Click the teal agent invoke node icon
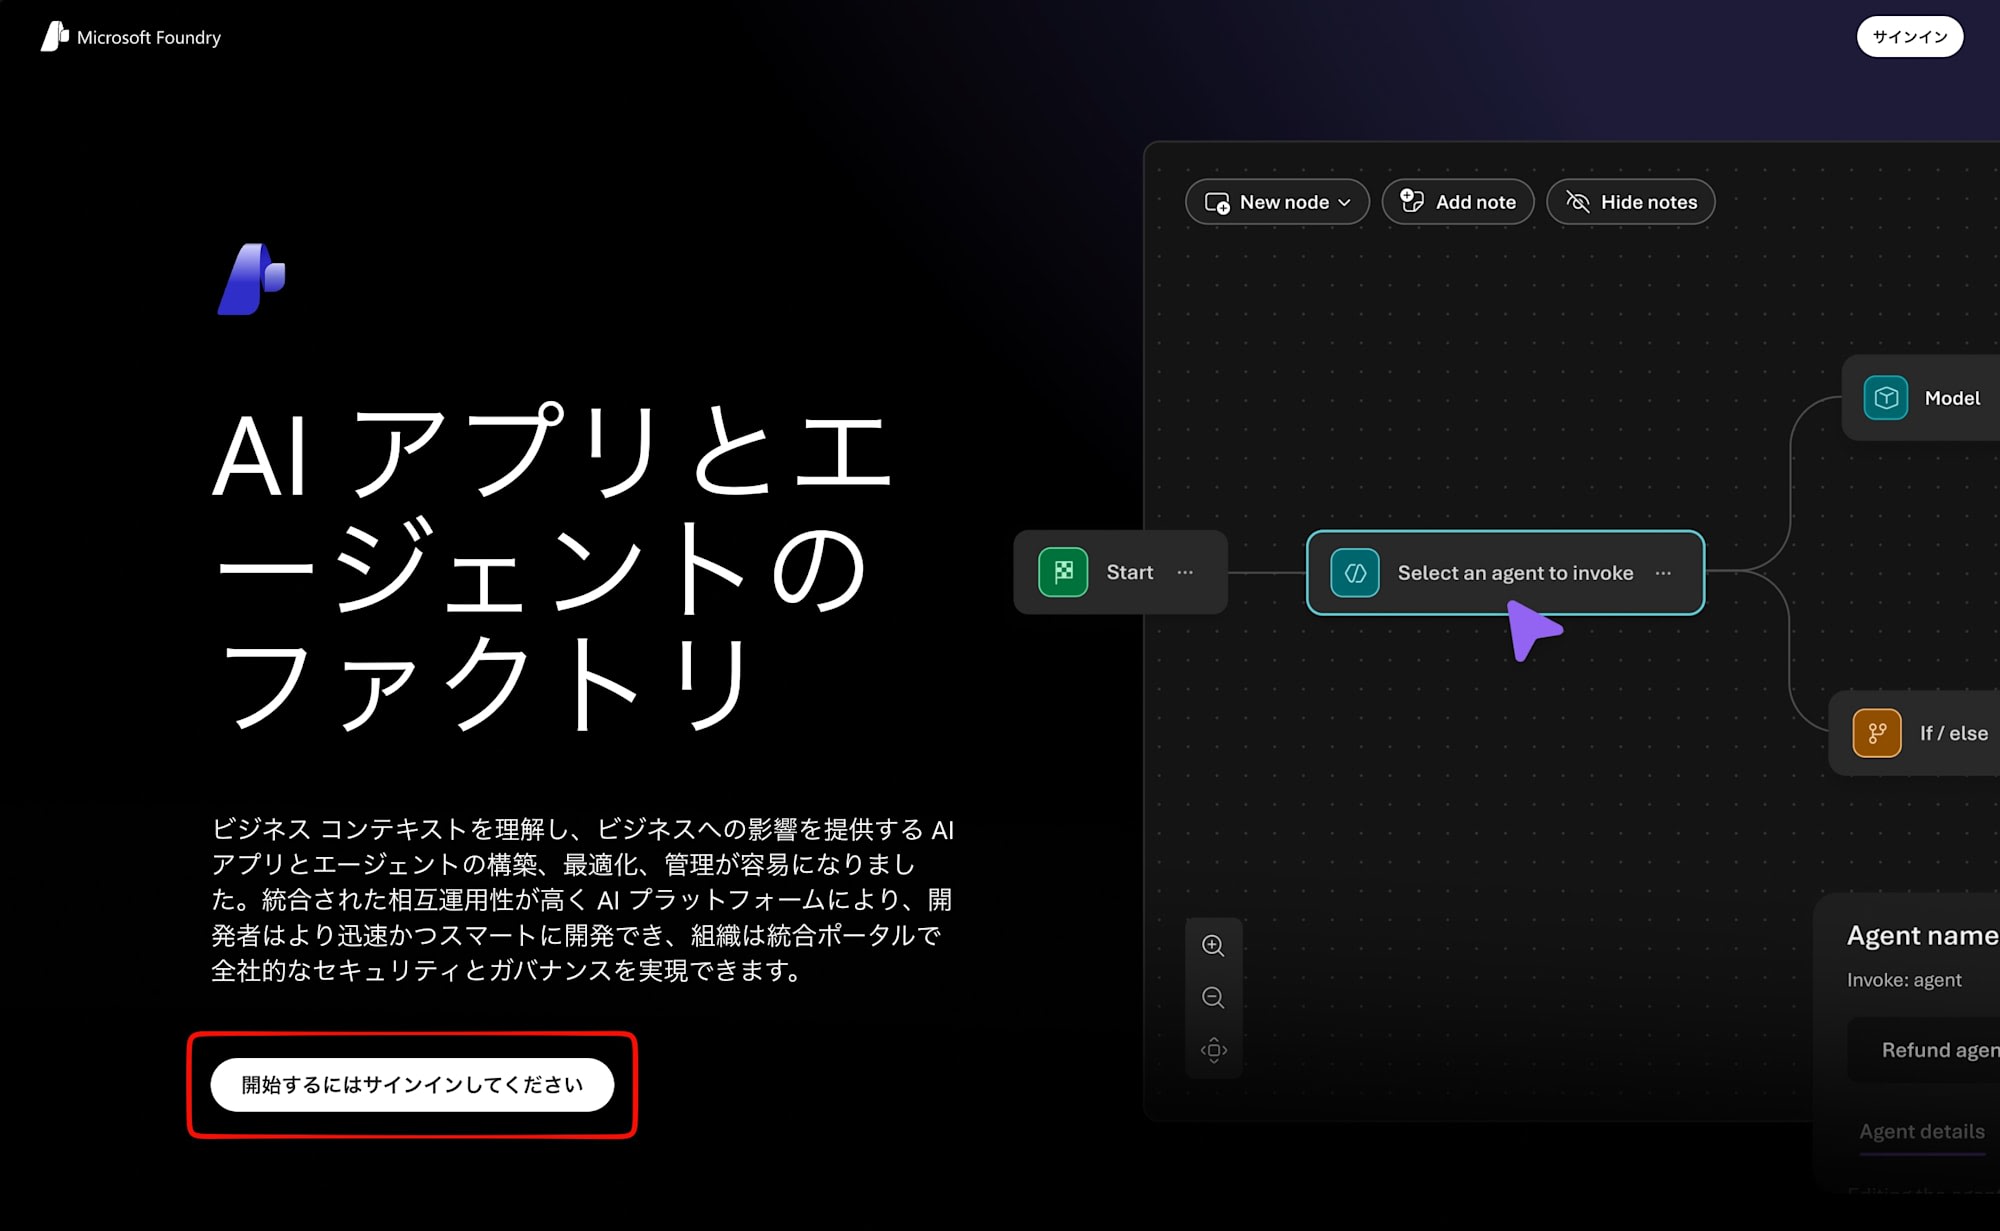 tap(1355, 573)
